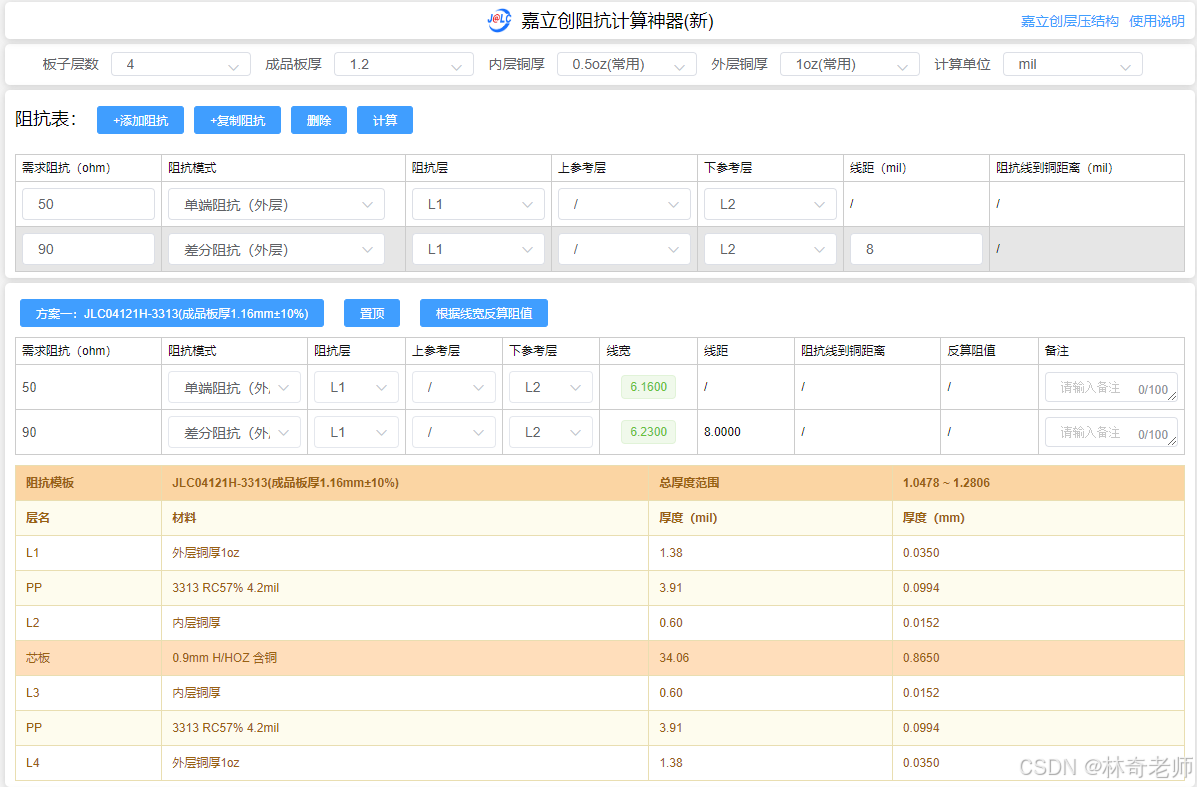The image size is (1197, 787).
Task: Open 上参考层 dropdown in 90 ohm input row
Action: coord(624,249)
